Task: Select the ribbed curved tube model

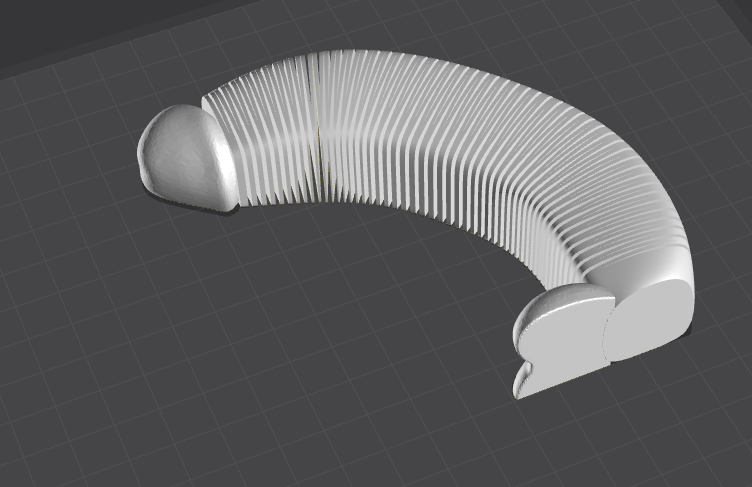Action: 432,139
